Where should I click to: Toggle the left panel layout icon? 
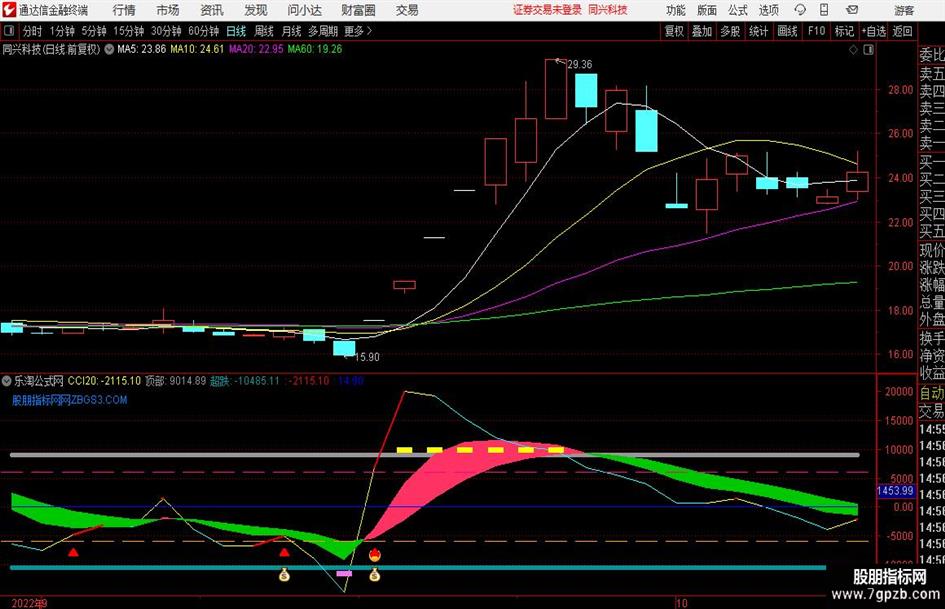click(8, 31)
